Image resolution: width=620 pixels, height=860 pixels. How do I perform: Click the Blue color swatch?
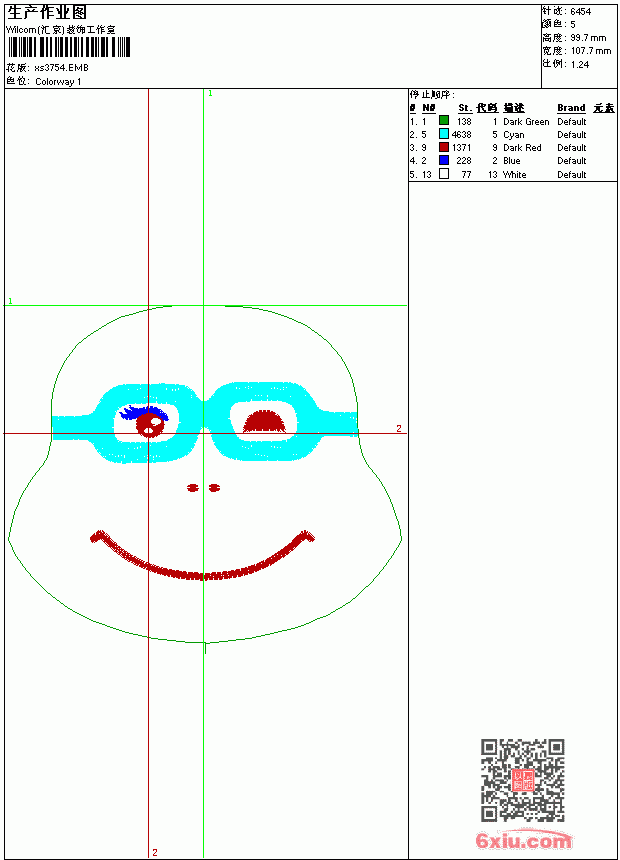[444, 160]
